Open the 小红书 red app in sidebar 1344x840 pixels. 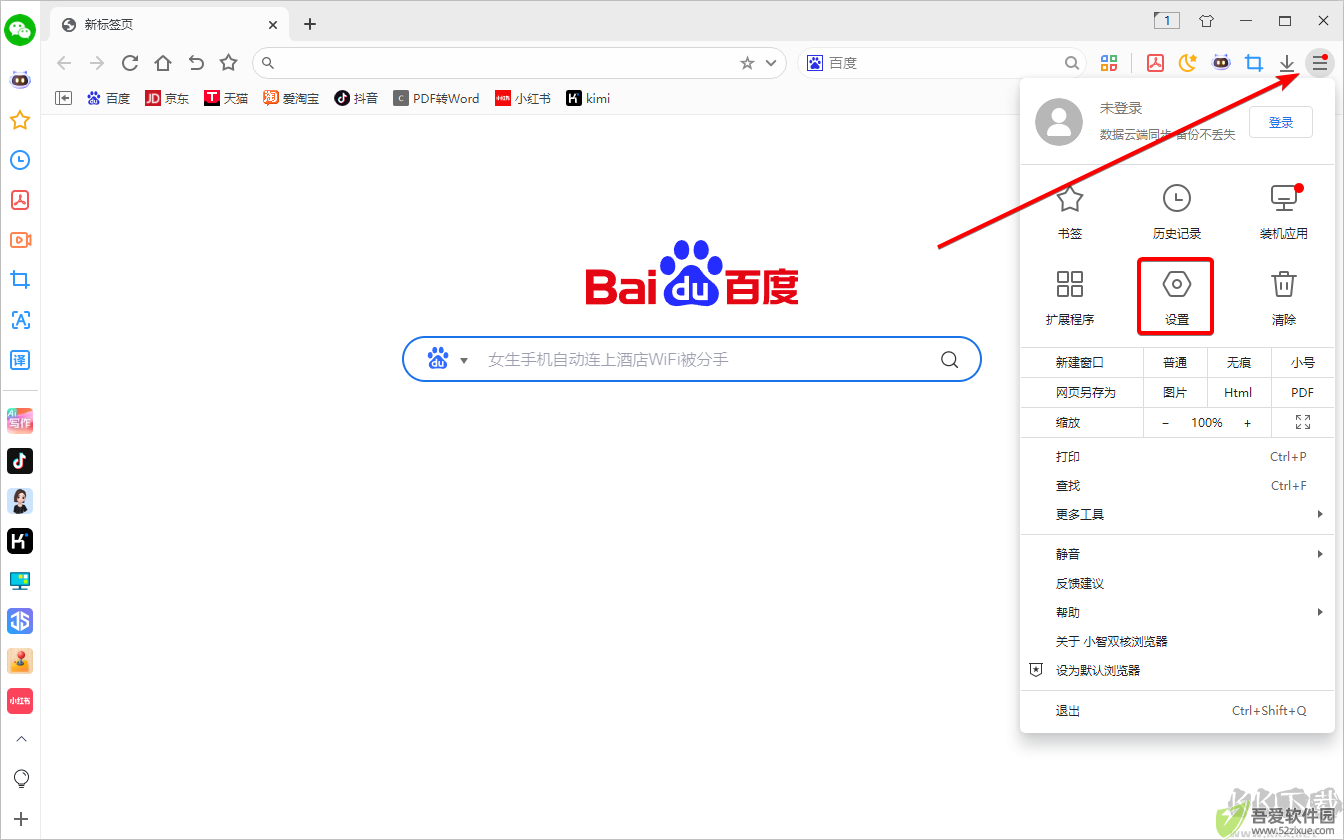click(20, 701)
